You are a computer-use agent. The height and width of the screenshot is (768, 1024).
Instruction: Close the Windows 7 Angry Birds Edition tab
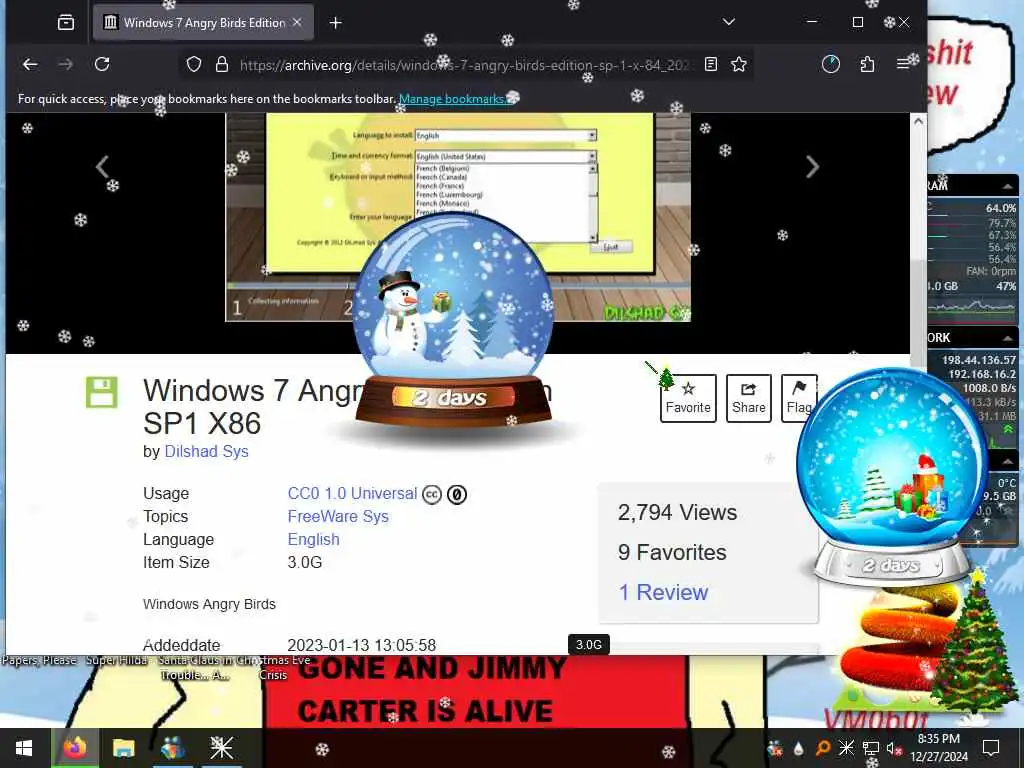(297, 22)
